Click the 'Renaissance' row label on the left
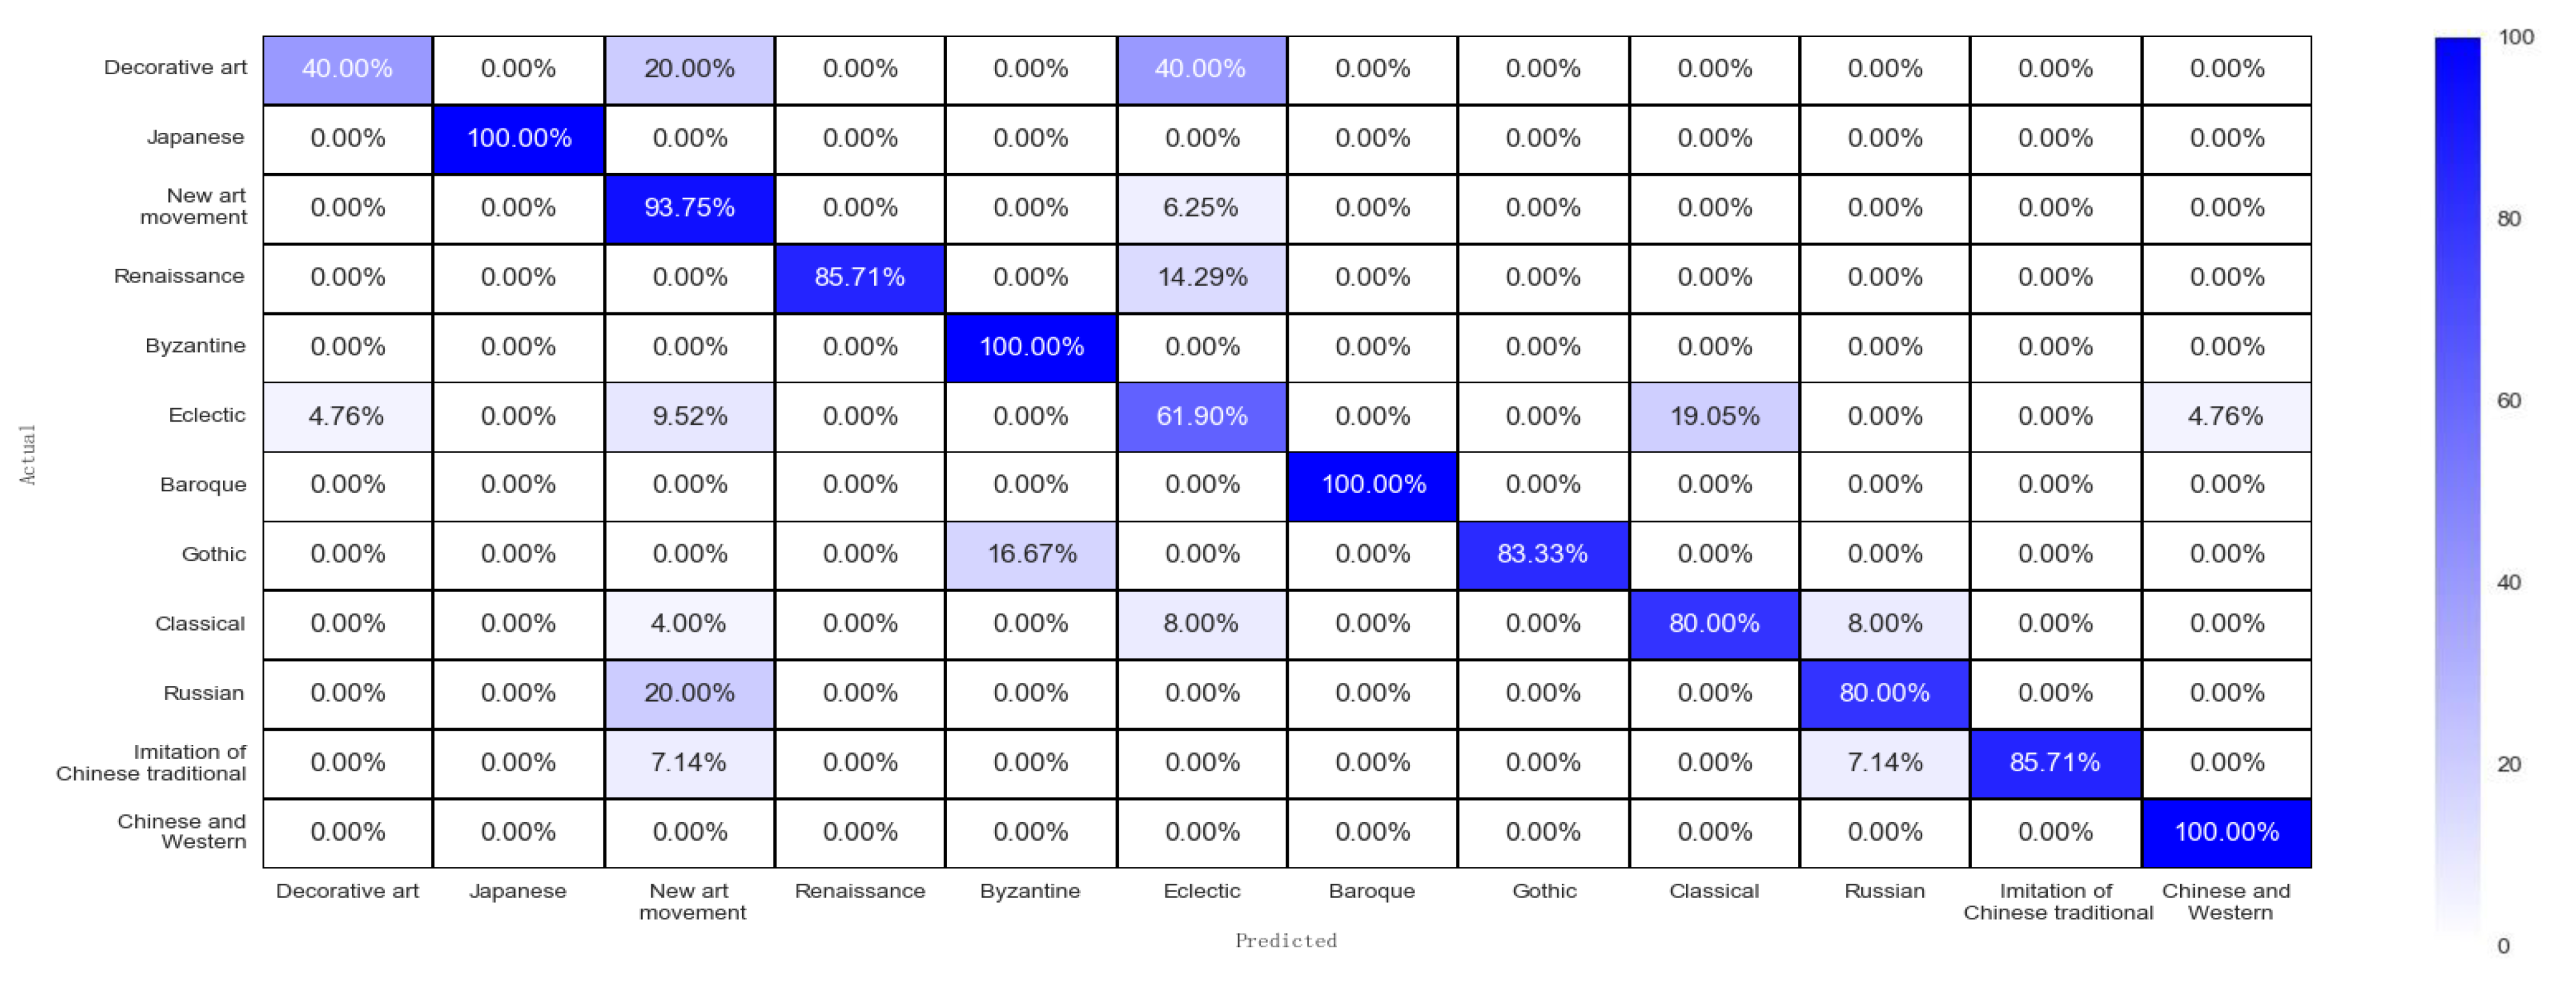The image size is (2576, 985). pos(179,276)
